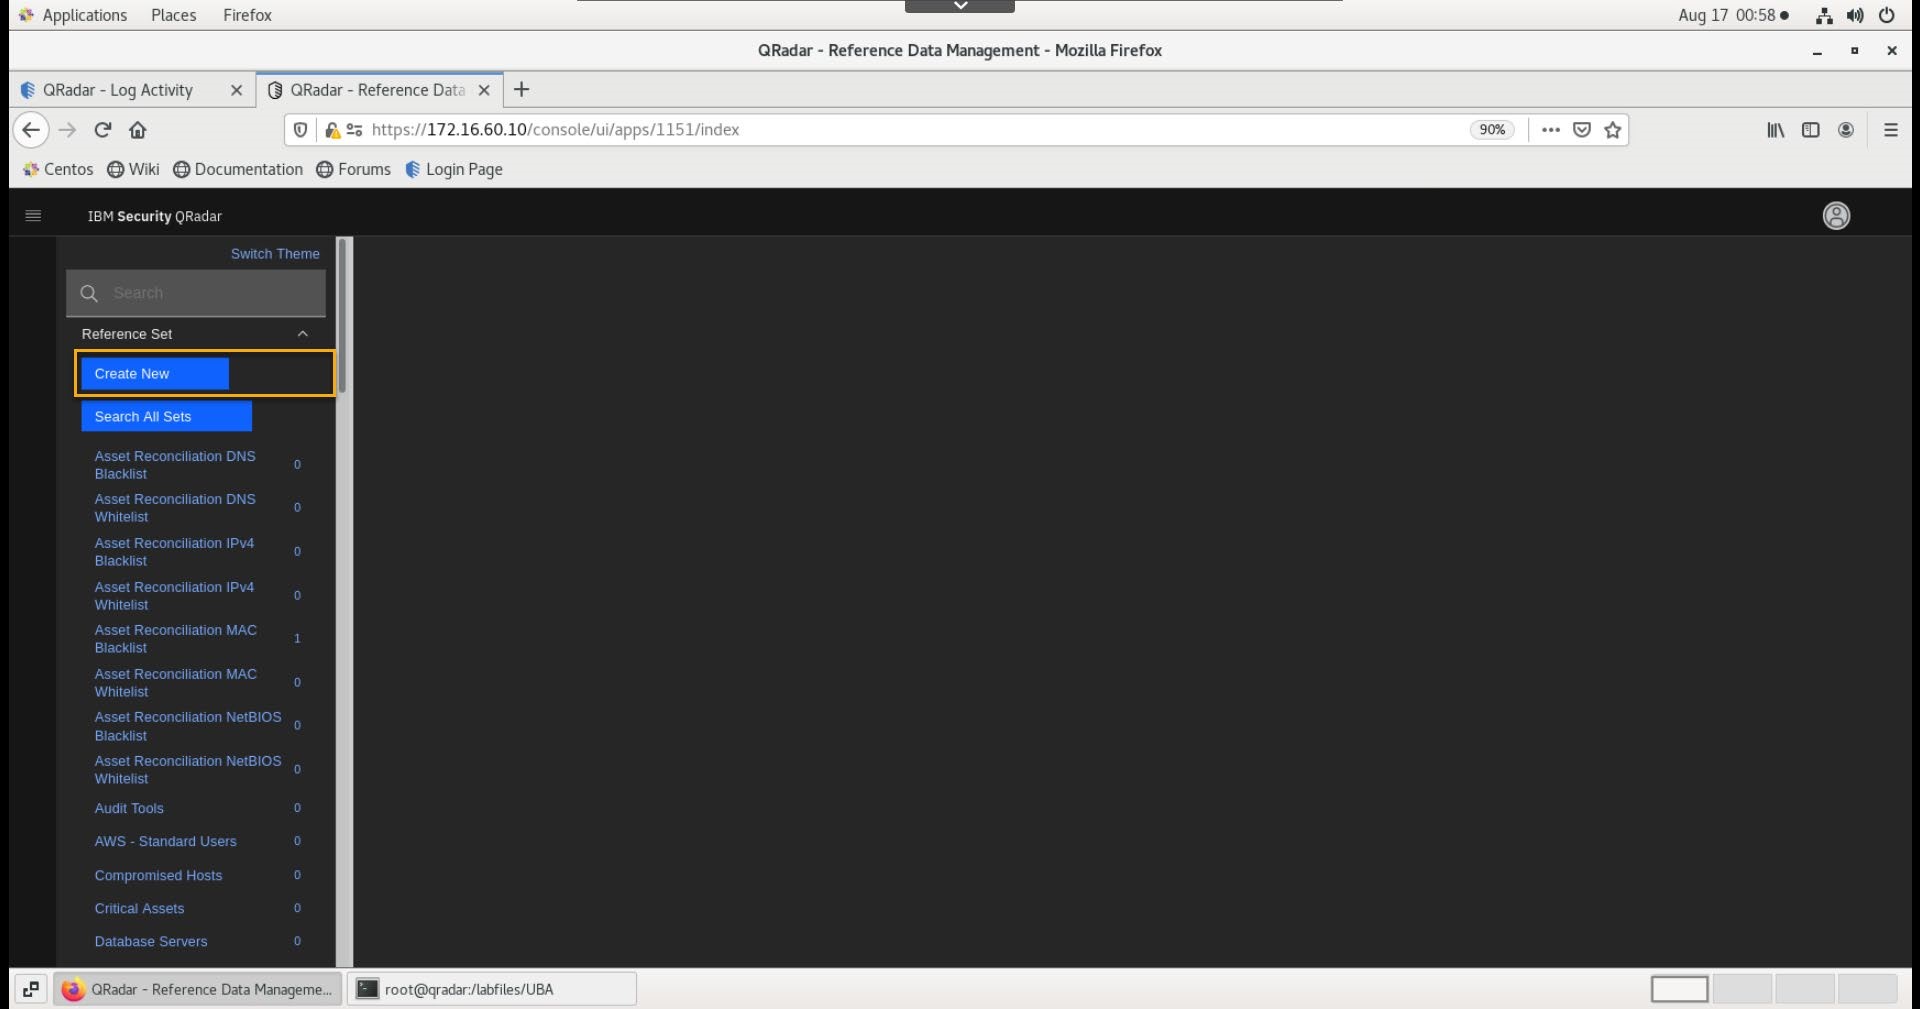This screenshot has width=1920, height=1009.
Task: Open Asset Reconciliation MAC Blacklist set
Action: pyautogui.click(x=176, y=639)
